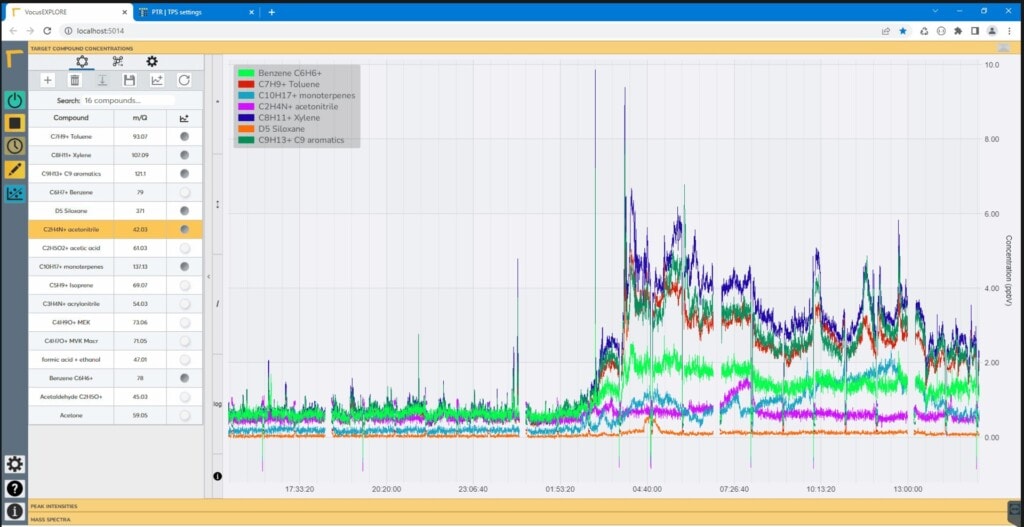Click the log scale button on chart
This screenshot has width=1024, height=527.
tap(218, 404)
